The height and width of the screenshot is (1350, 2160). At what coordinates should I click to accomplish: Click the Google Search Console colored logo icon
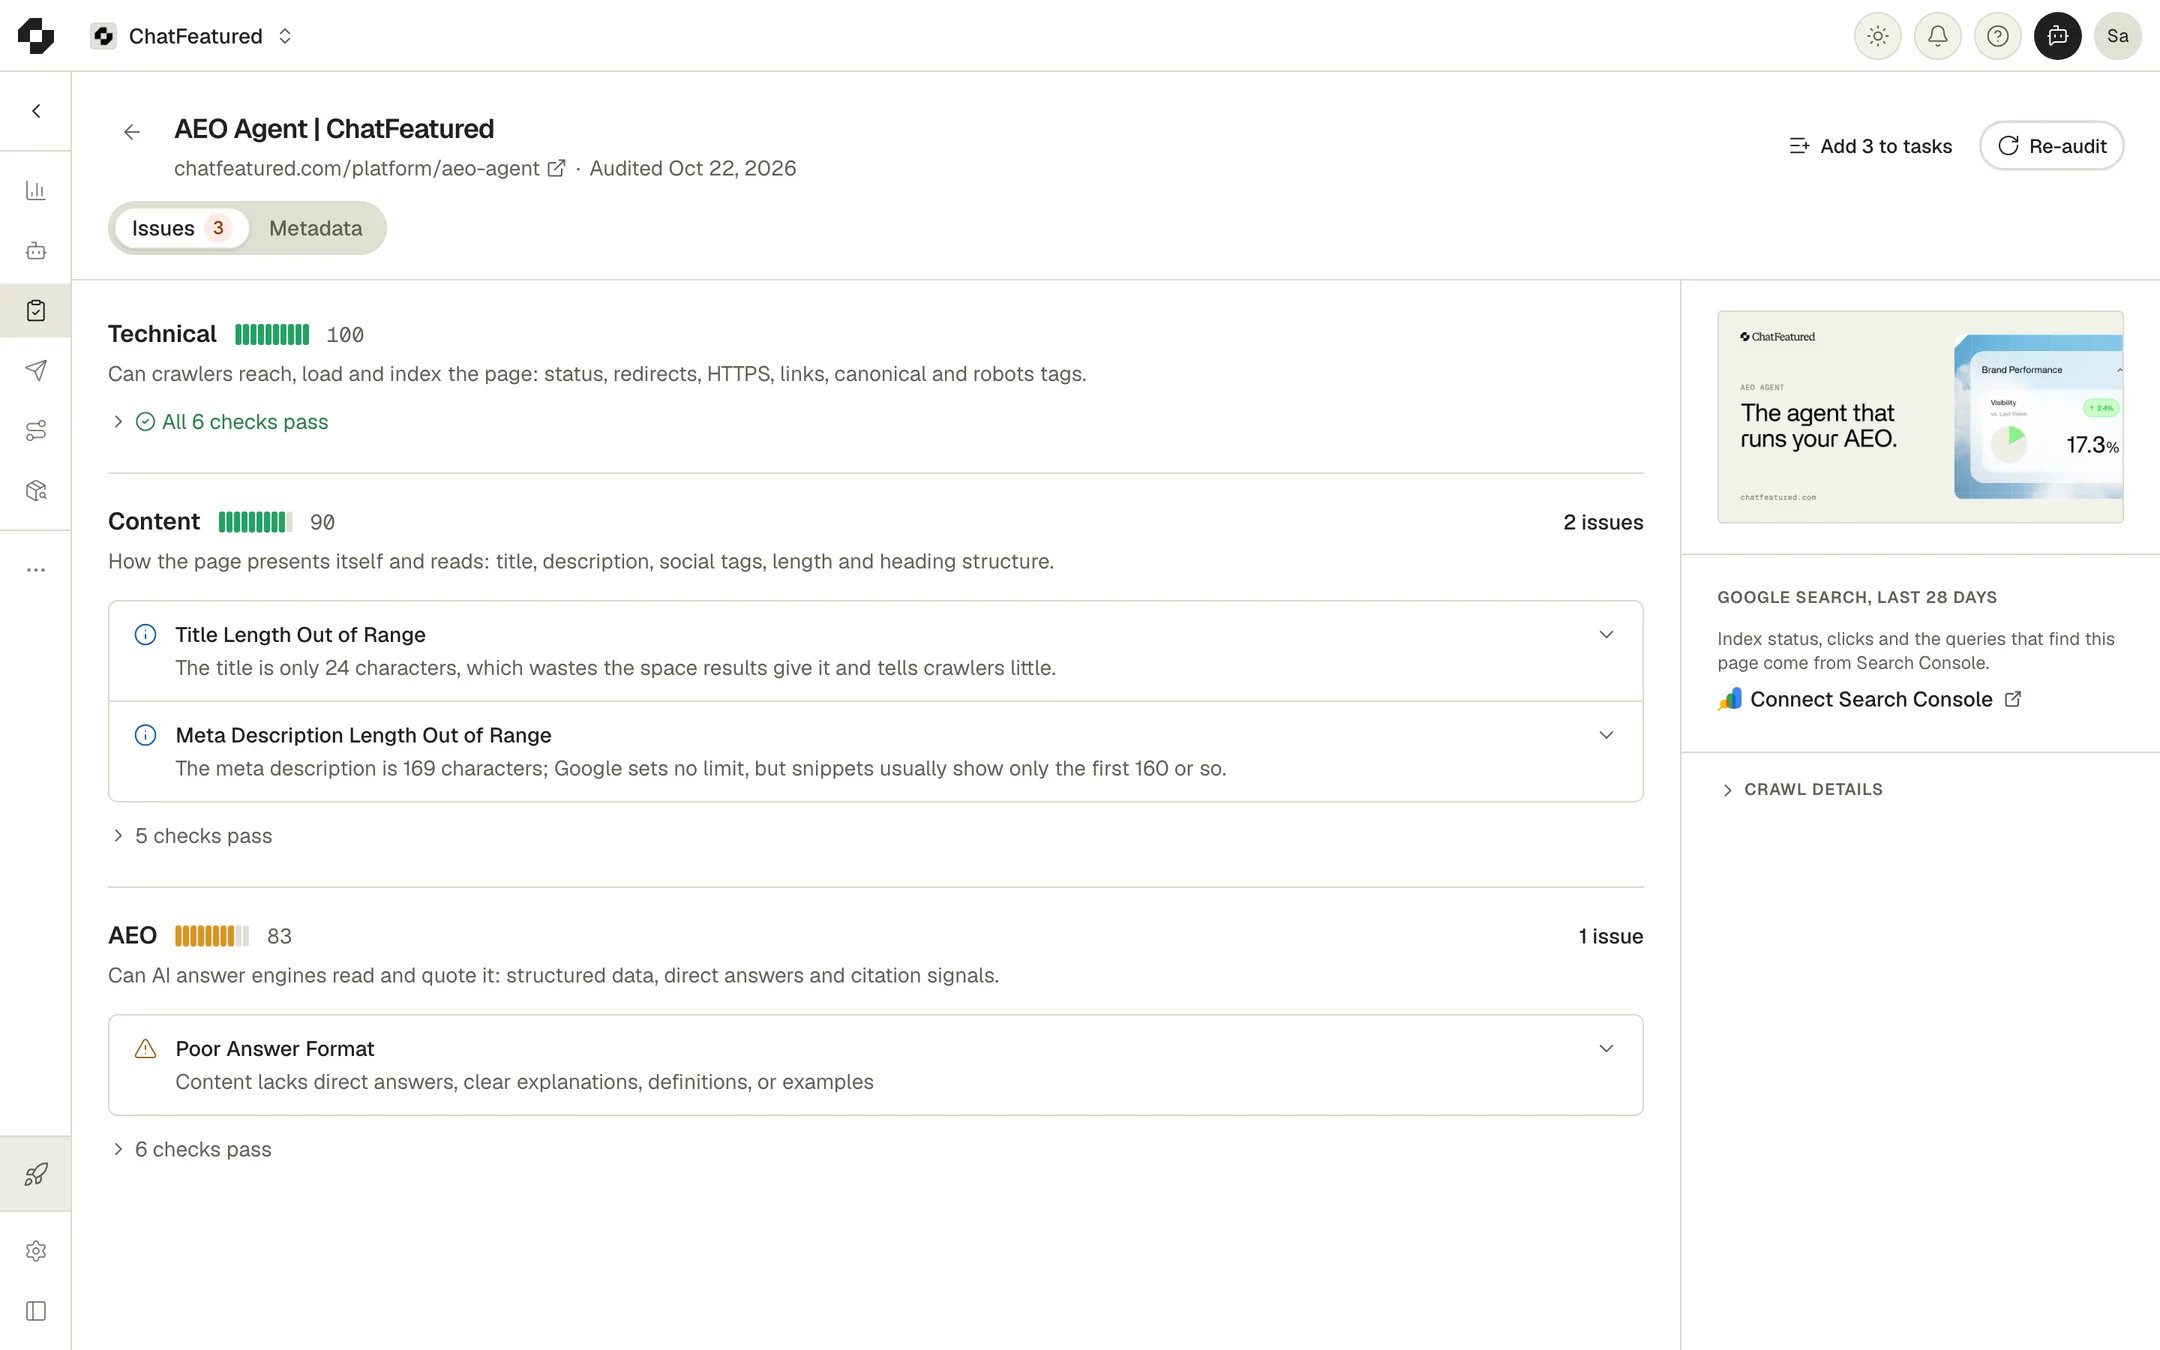(1730, 699)
